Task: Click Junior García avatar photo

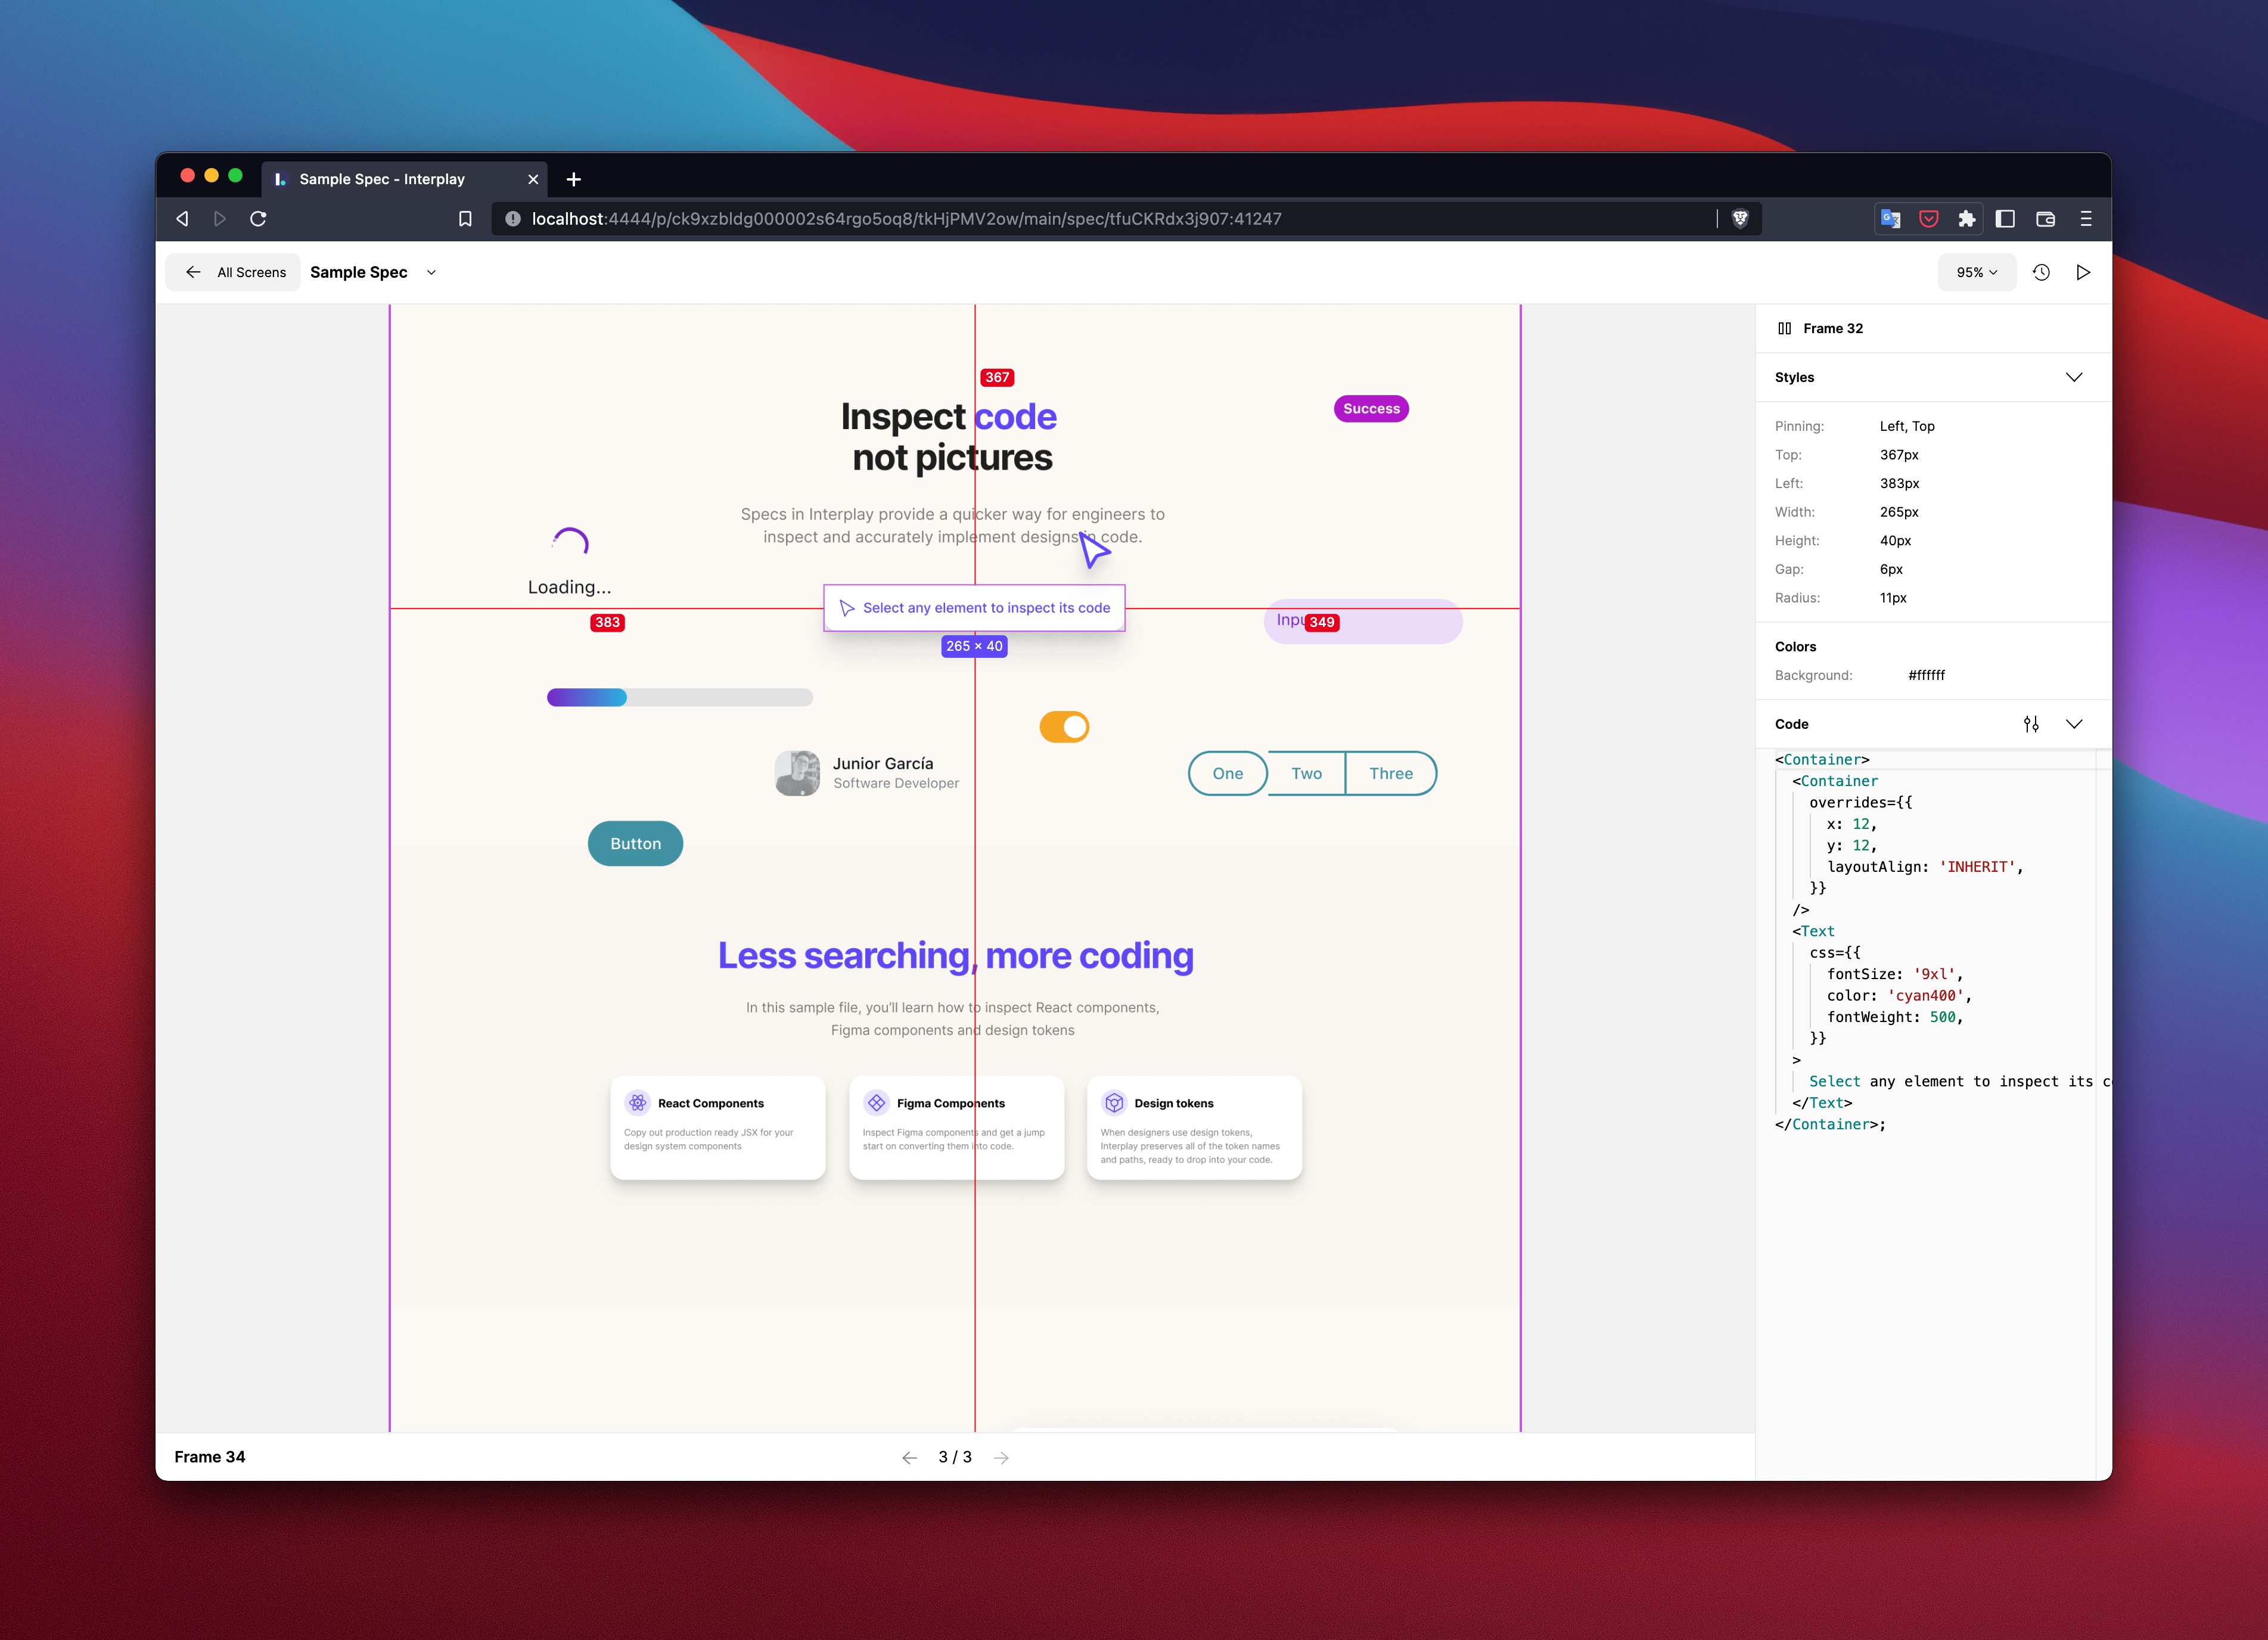Action: 797,773
